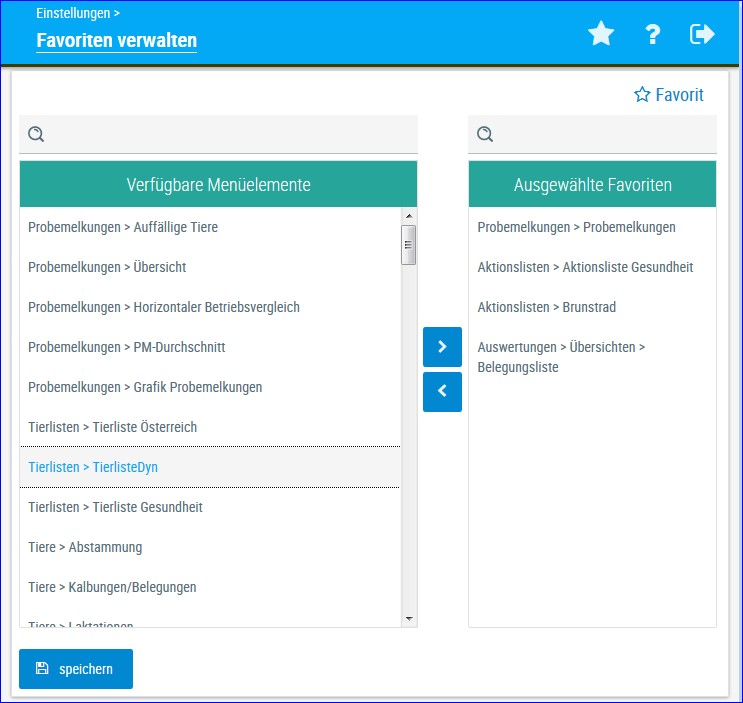
Task: Focus the search field for available elements
Action: click(x=230, y=134)
